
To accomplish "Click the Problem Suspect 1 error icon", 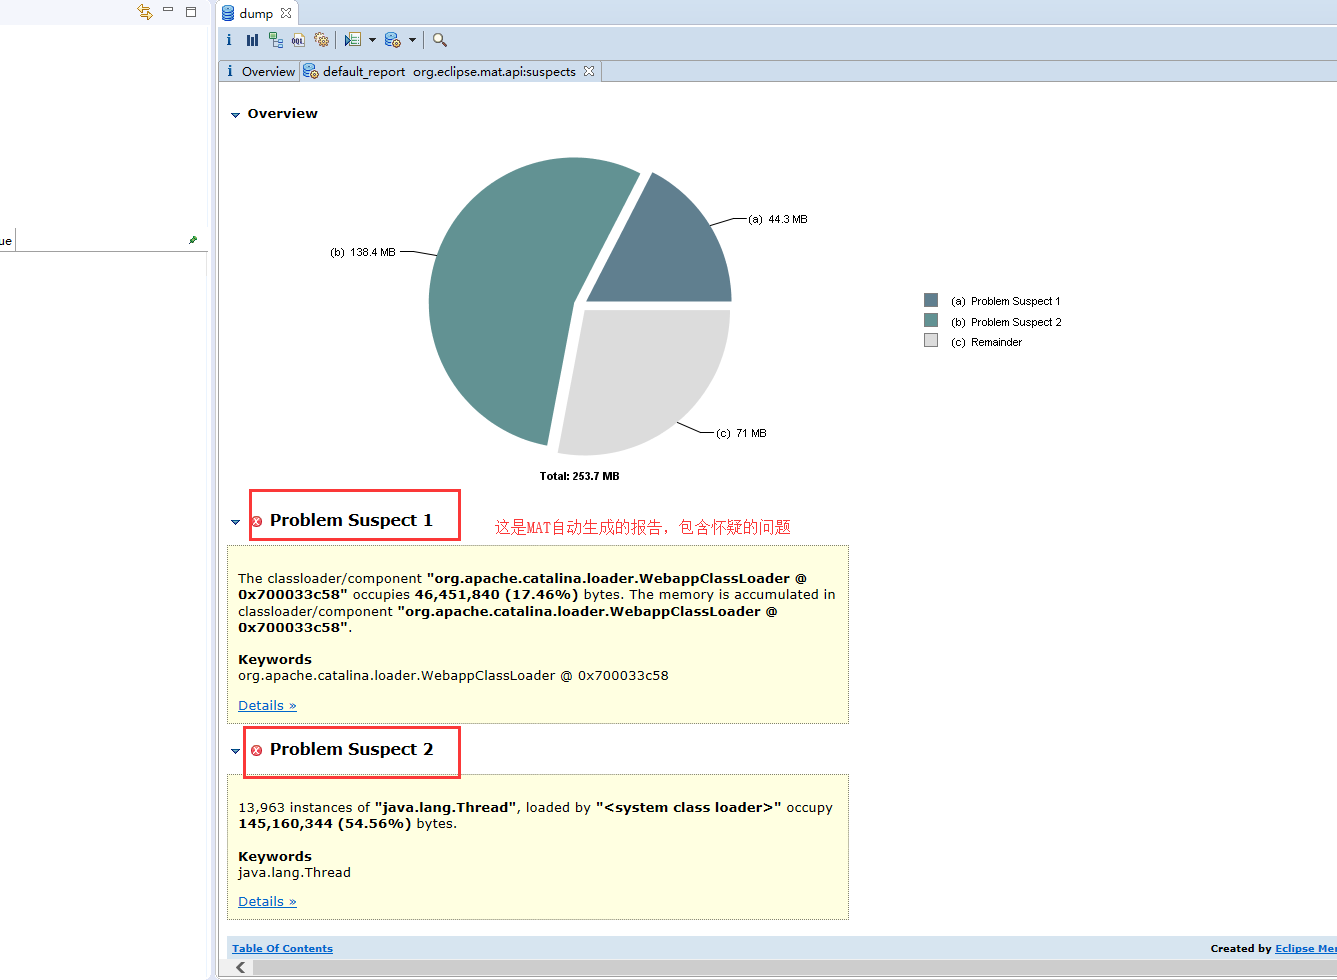I will (257, 522).
